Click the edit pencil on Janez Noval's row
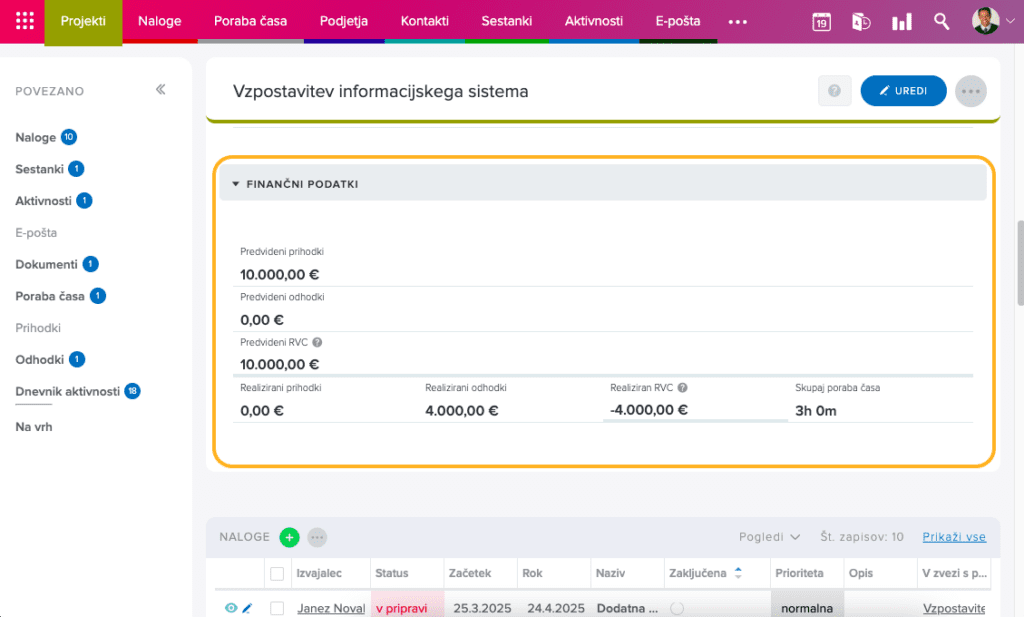Screen dimensions: 1024x617 coord(248,607)
